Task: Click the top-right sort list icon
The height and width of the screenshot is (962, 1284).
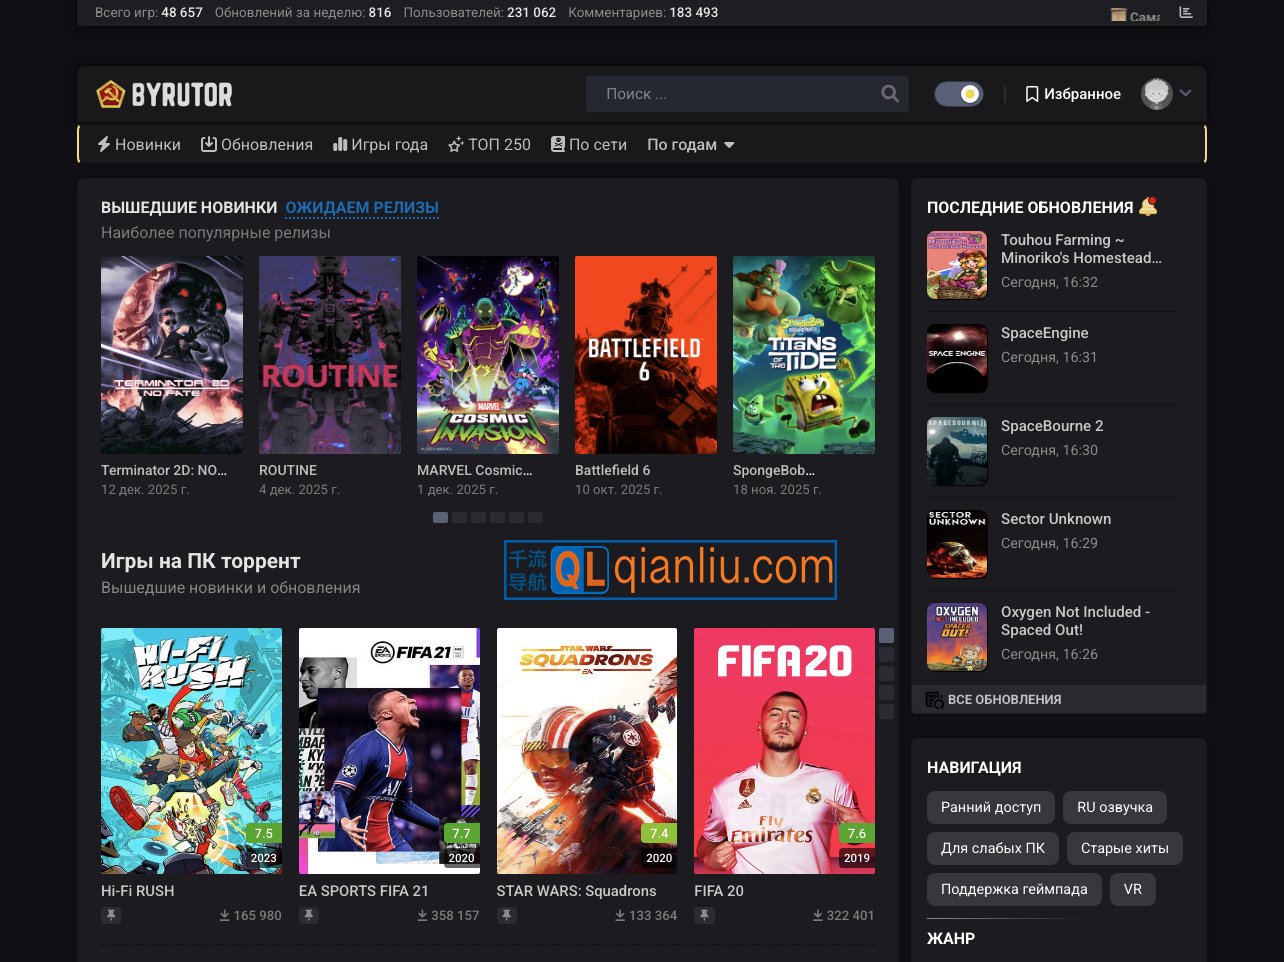Action: pyautogui.click(x=1186, y=13)
